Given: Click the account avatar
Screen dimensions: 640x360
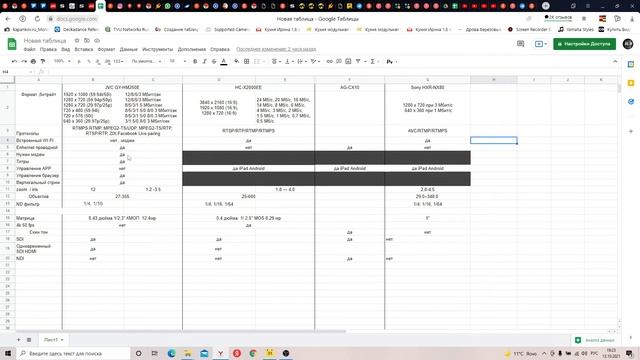Looking at the screenshot, I should (x=628, y=44).
